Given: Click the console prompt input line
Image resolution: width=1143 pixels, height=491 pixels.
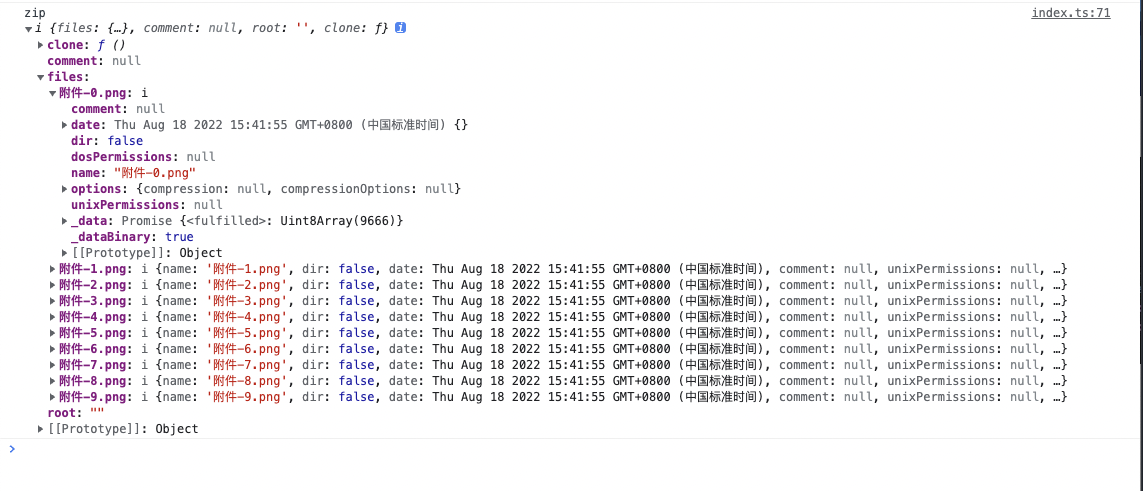Looking at the screenshot, I should [x=572, y=449].
